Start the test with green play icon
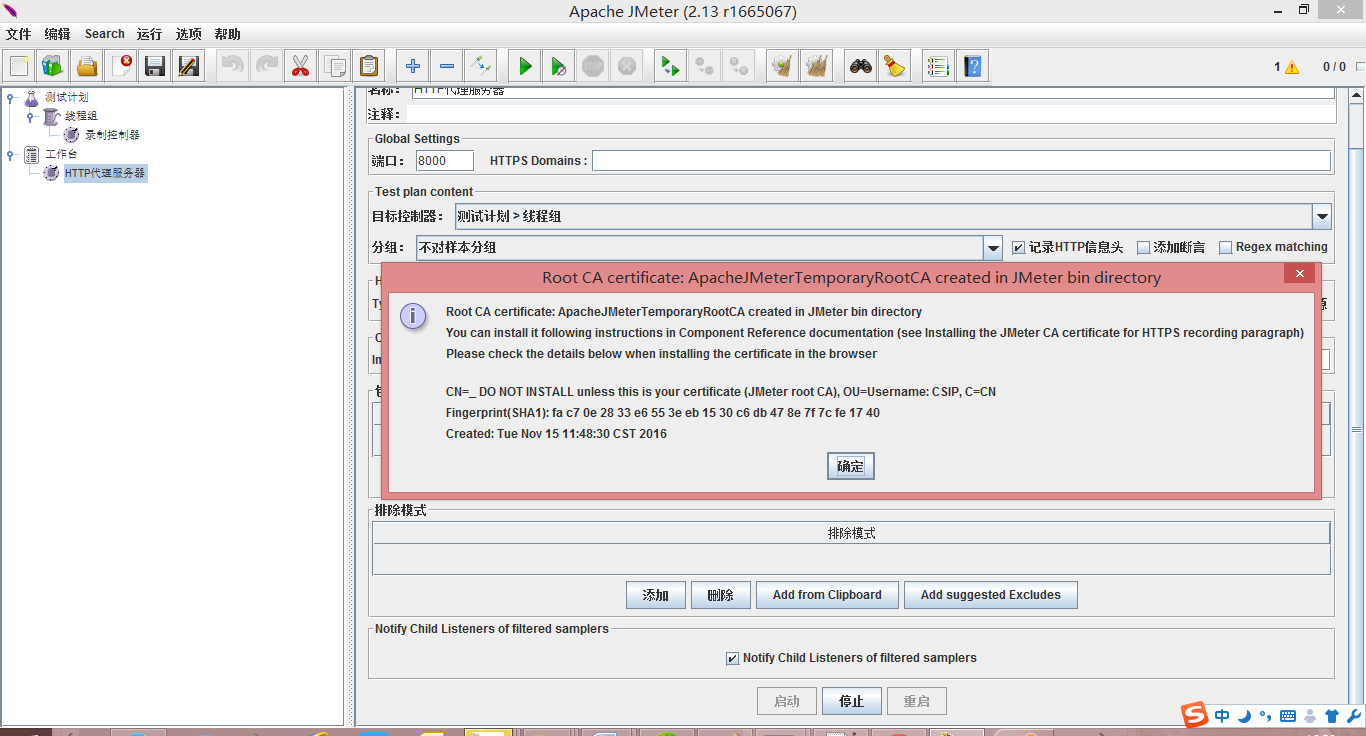The height and width of the screenshot is (736, 1366). (524, 67)
